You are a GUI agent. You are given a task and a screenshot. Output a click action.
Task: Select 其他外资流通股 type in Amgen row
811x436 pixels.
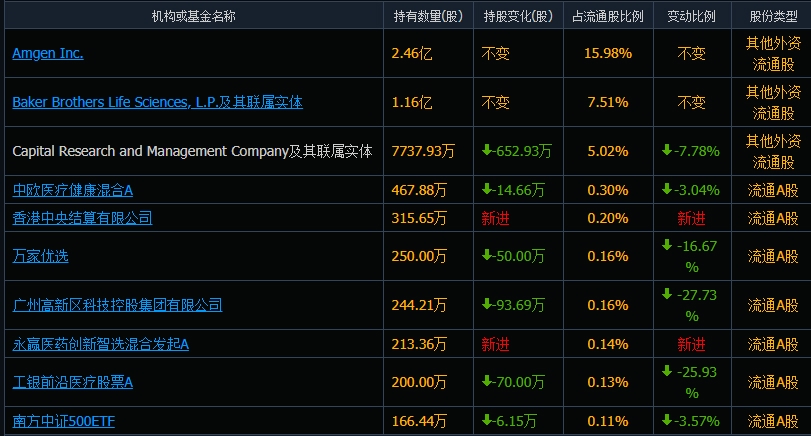773,53
